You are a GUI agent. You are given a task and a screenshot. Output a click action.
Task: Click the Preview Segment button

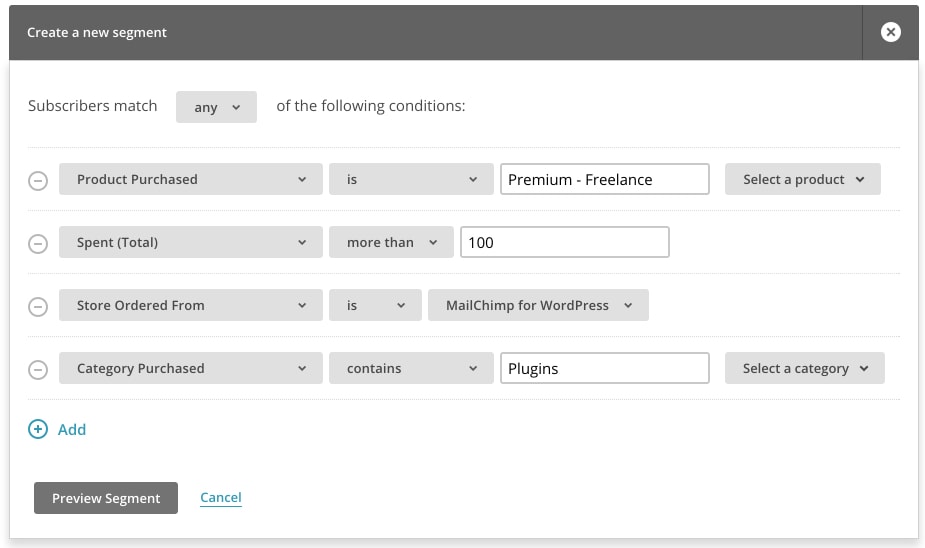[106, 498]
